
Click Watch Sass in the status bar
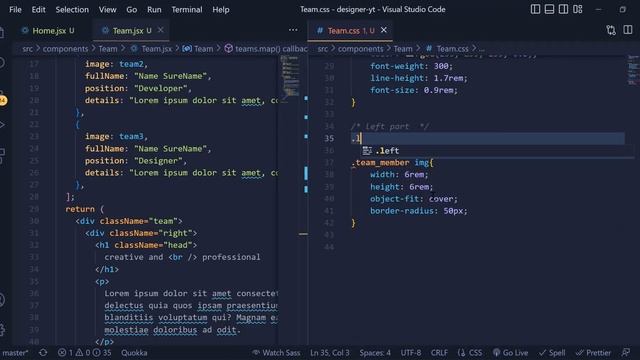click(x=276, y=353)
